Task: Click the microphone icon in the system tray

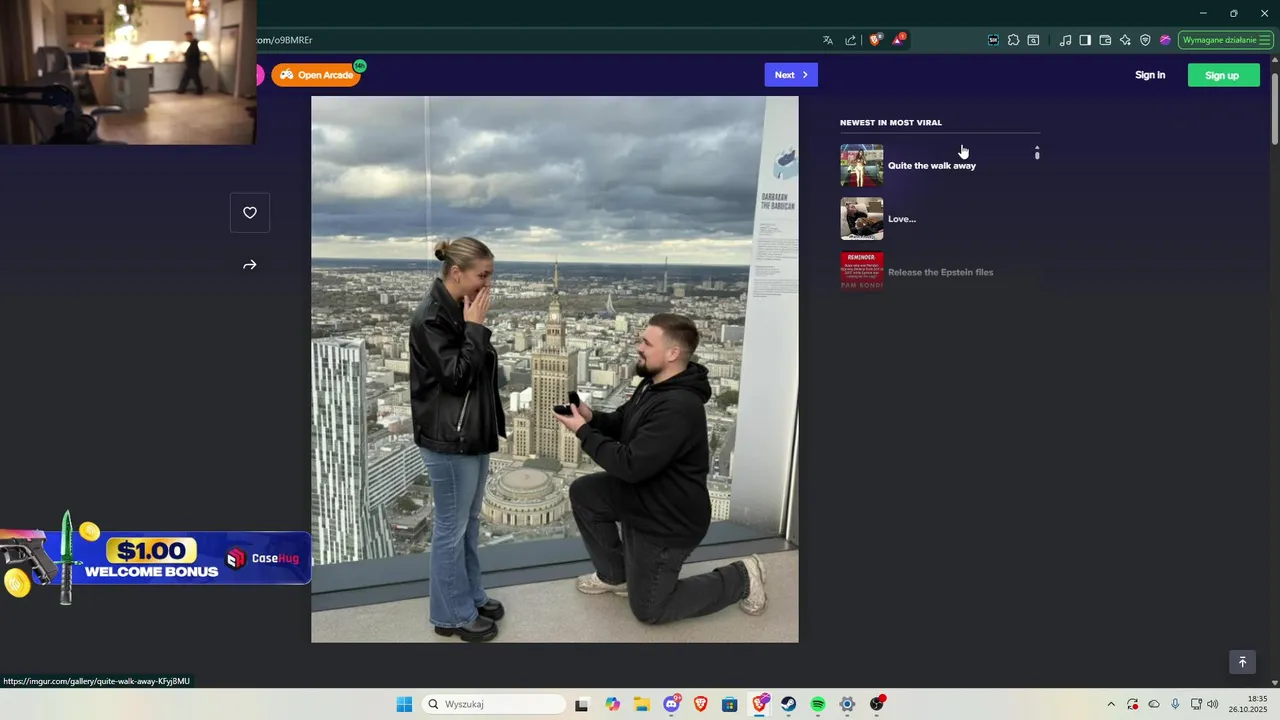Action: tap(1175, 704)
